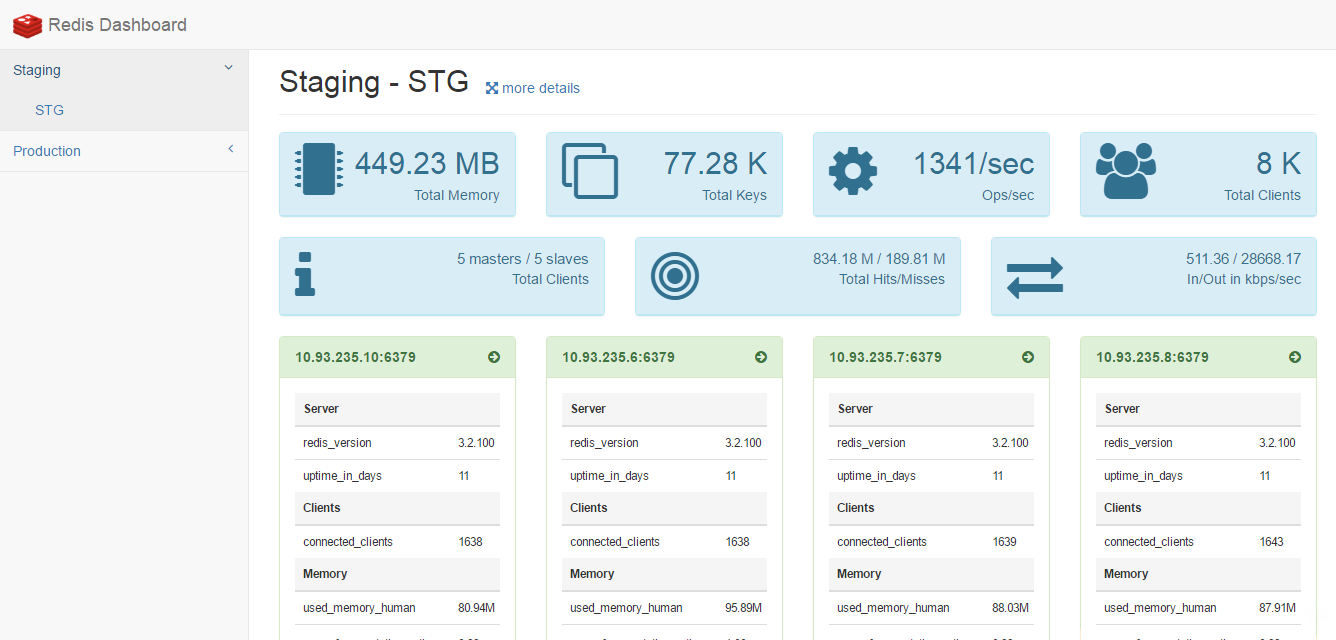Click uptime_in_days row in 10.93.235.6 card
Image resolution: width=1336 pixels, height=640 pixels.
664,476
